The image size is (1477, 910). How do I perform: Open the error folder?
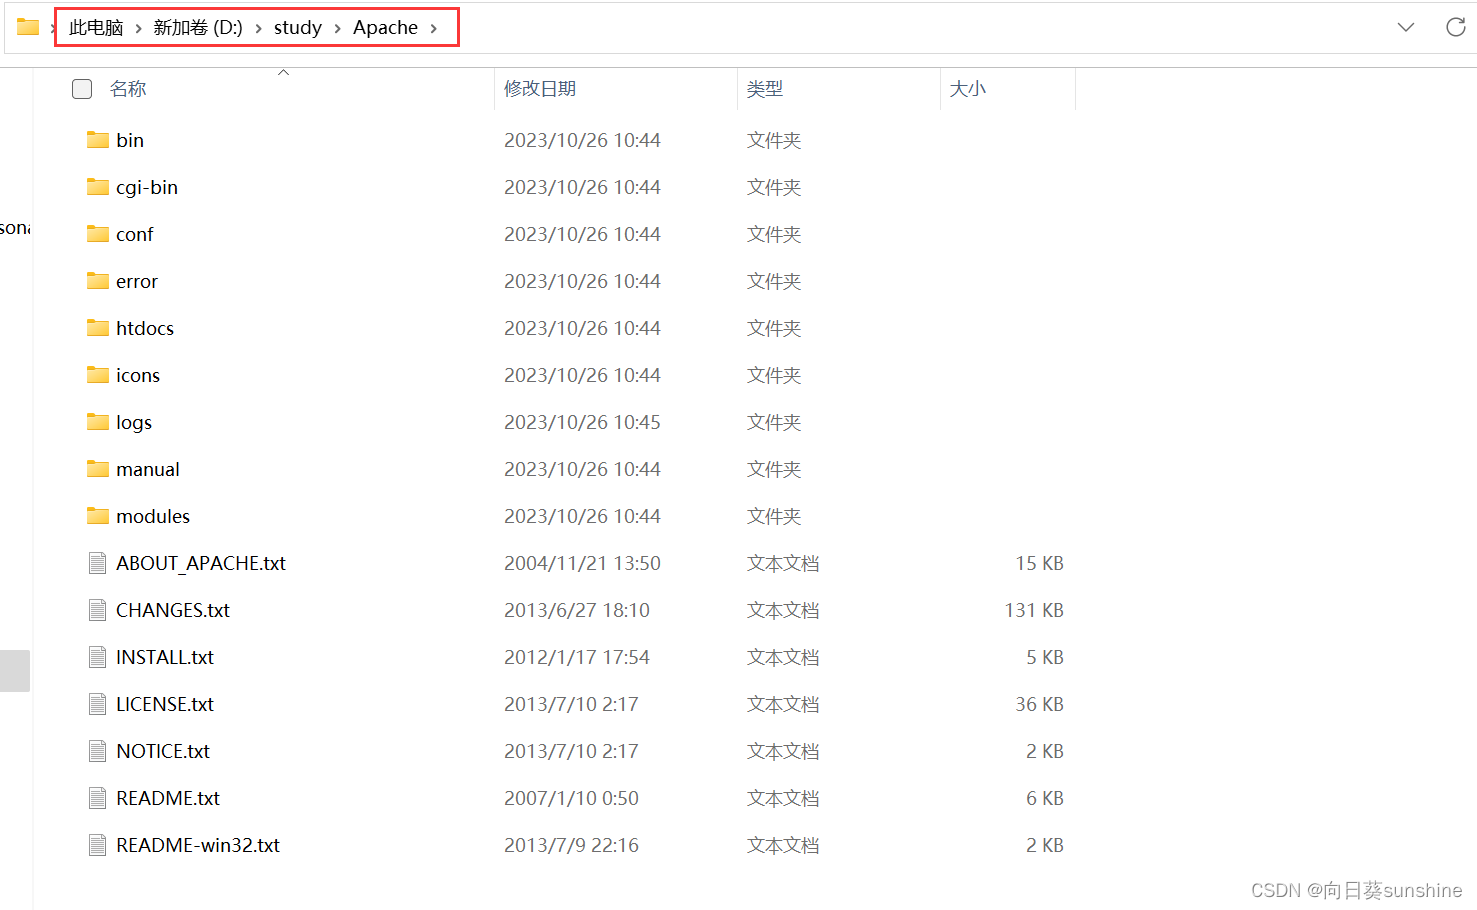click(x=136, y=281)
